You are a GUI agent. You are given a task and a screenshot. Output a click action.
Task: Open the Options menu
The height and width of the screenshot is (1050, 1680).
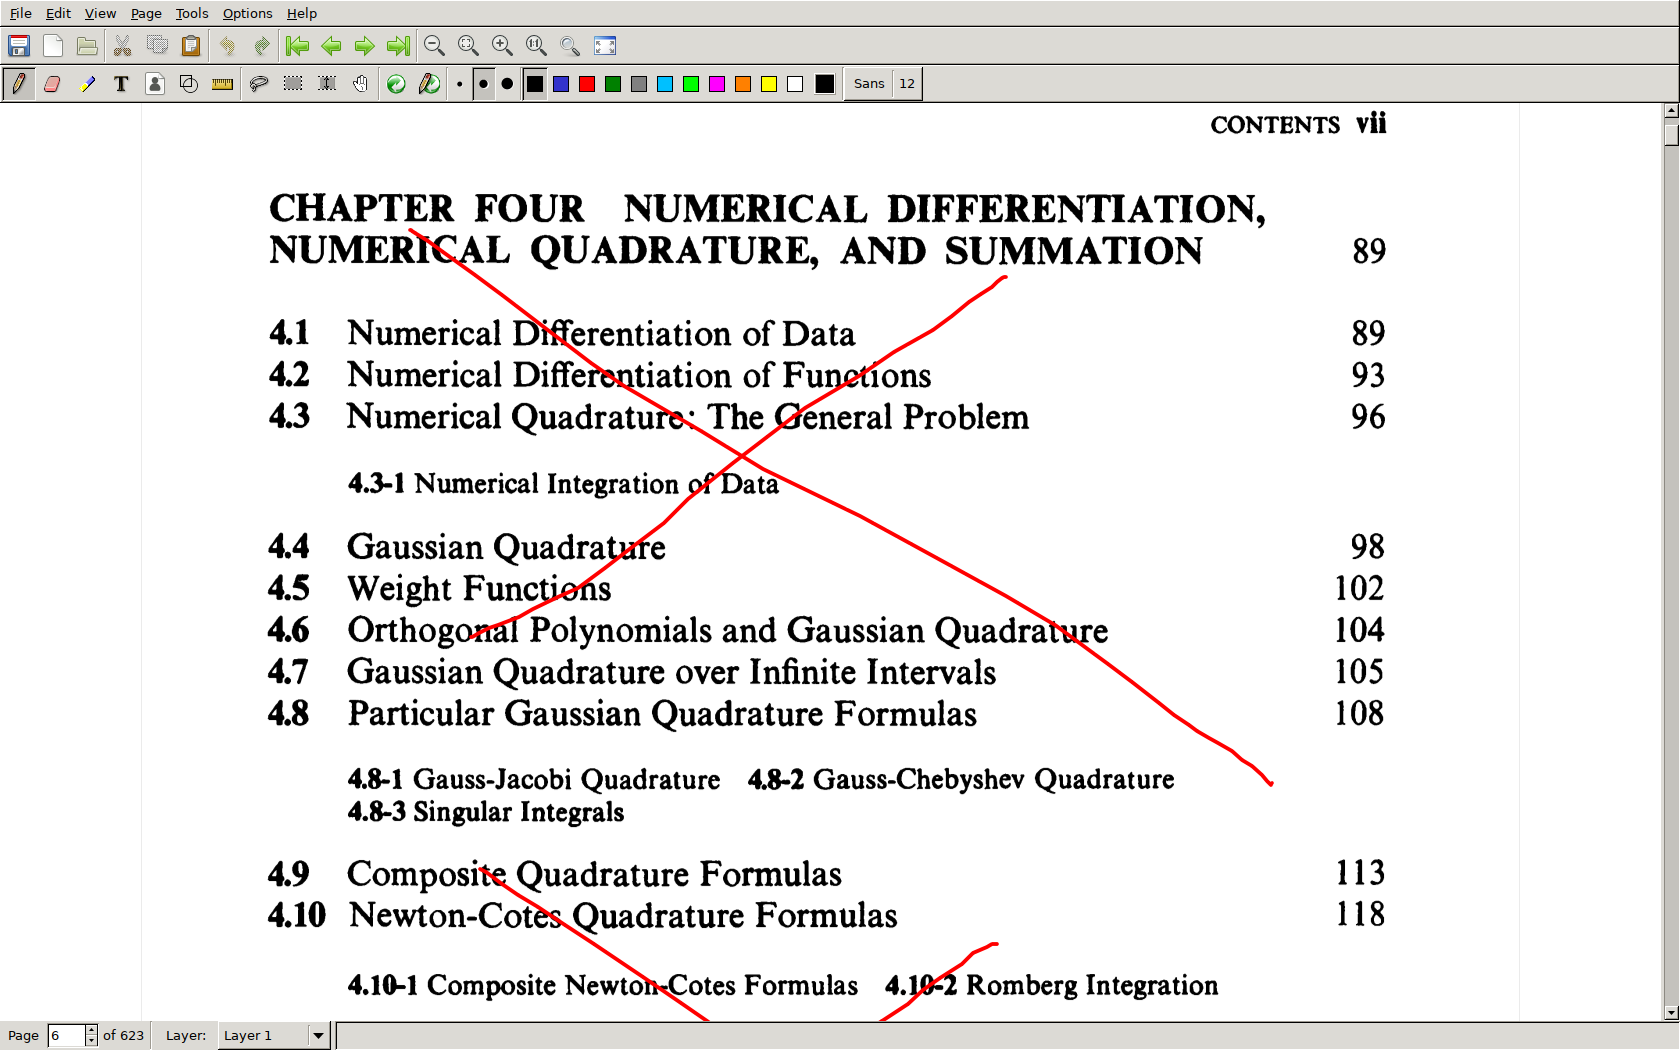click(247, 13)
